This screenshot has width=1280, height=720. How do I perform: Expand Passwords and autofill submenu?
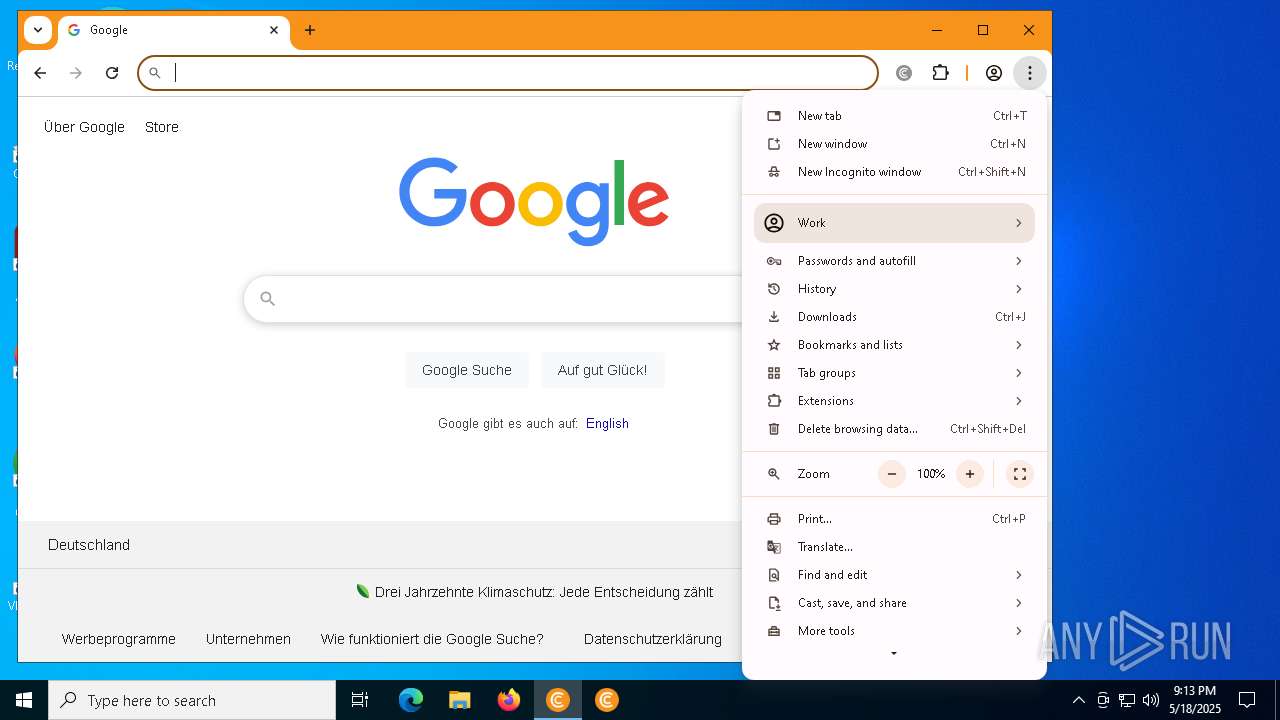tap(895, 261)
